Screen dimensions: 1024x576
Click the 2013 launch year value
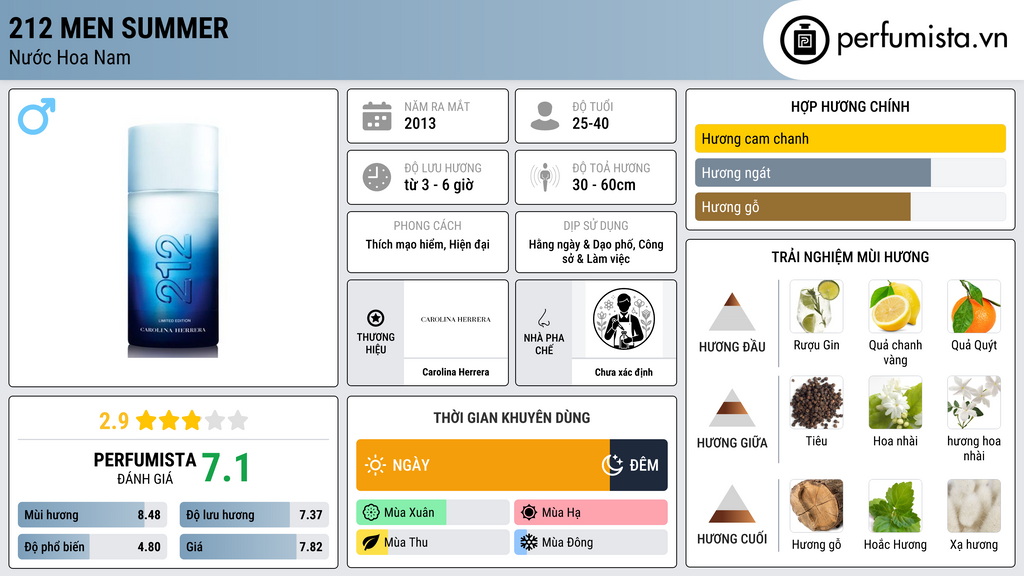coord(420,123)
